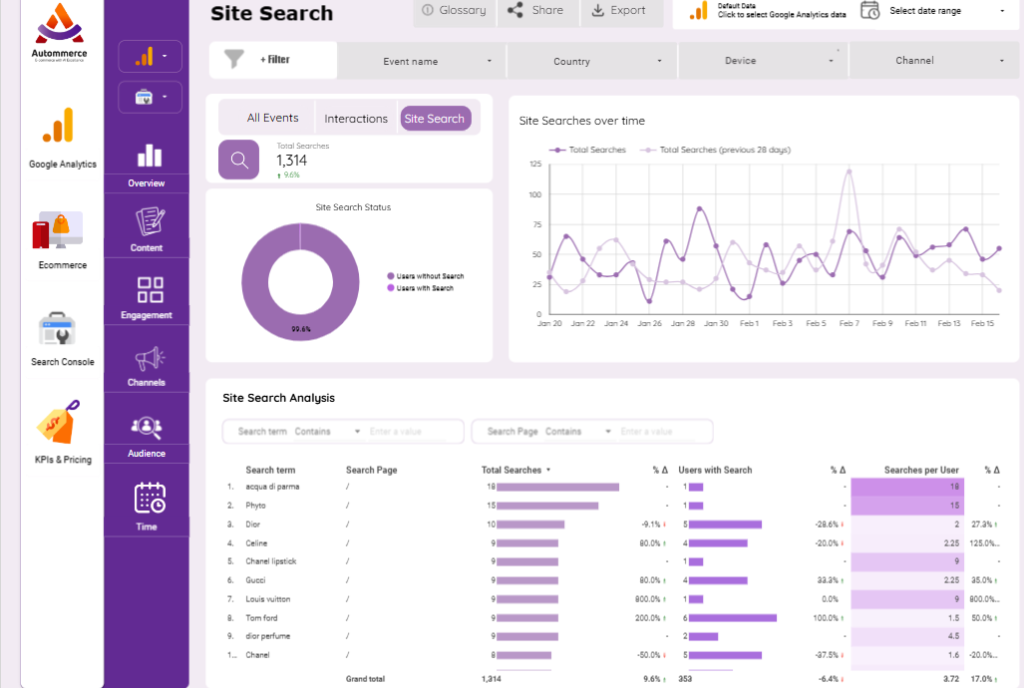Click the Site Searches over time chart title

(582, 121)
